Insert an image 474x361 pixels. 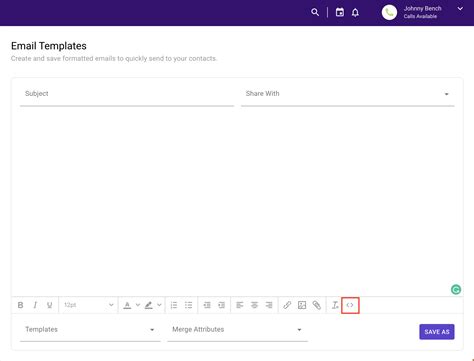pos(302,305)
